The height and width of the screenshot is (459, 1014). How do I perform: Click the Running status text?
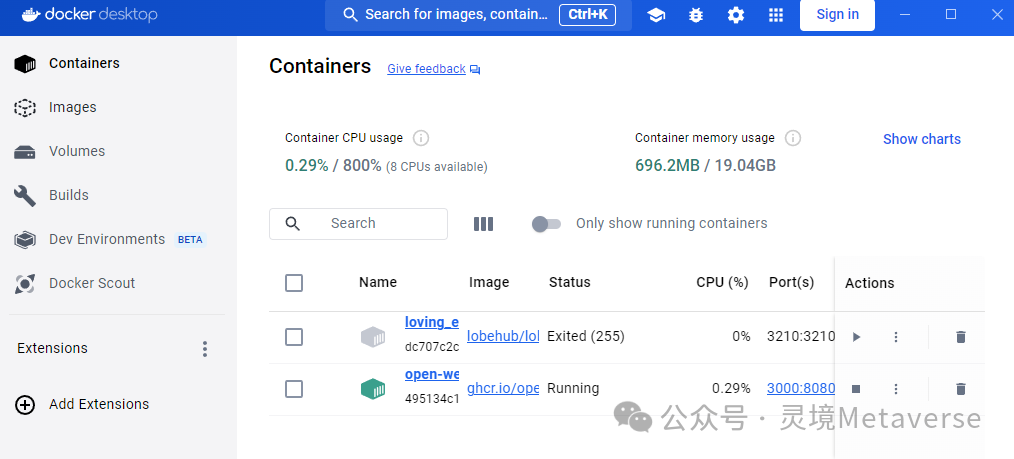[x=573, y=389]
